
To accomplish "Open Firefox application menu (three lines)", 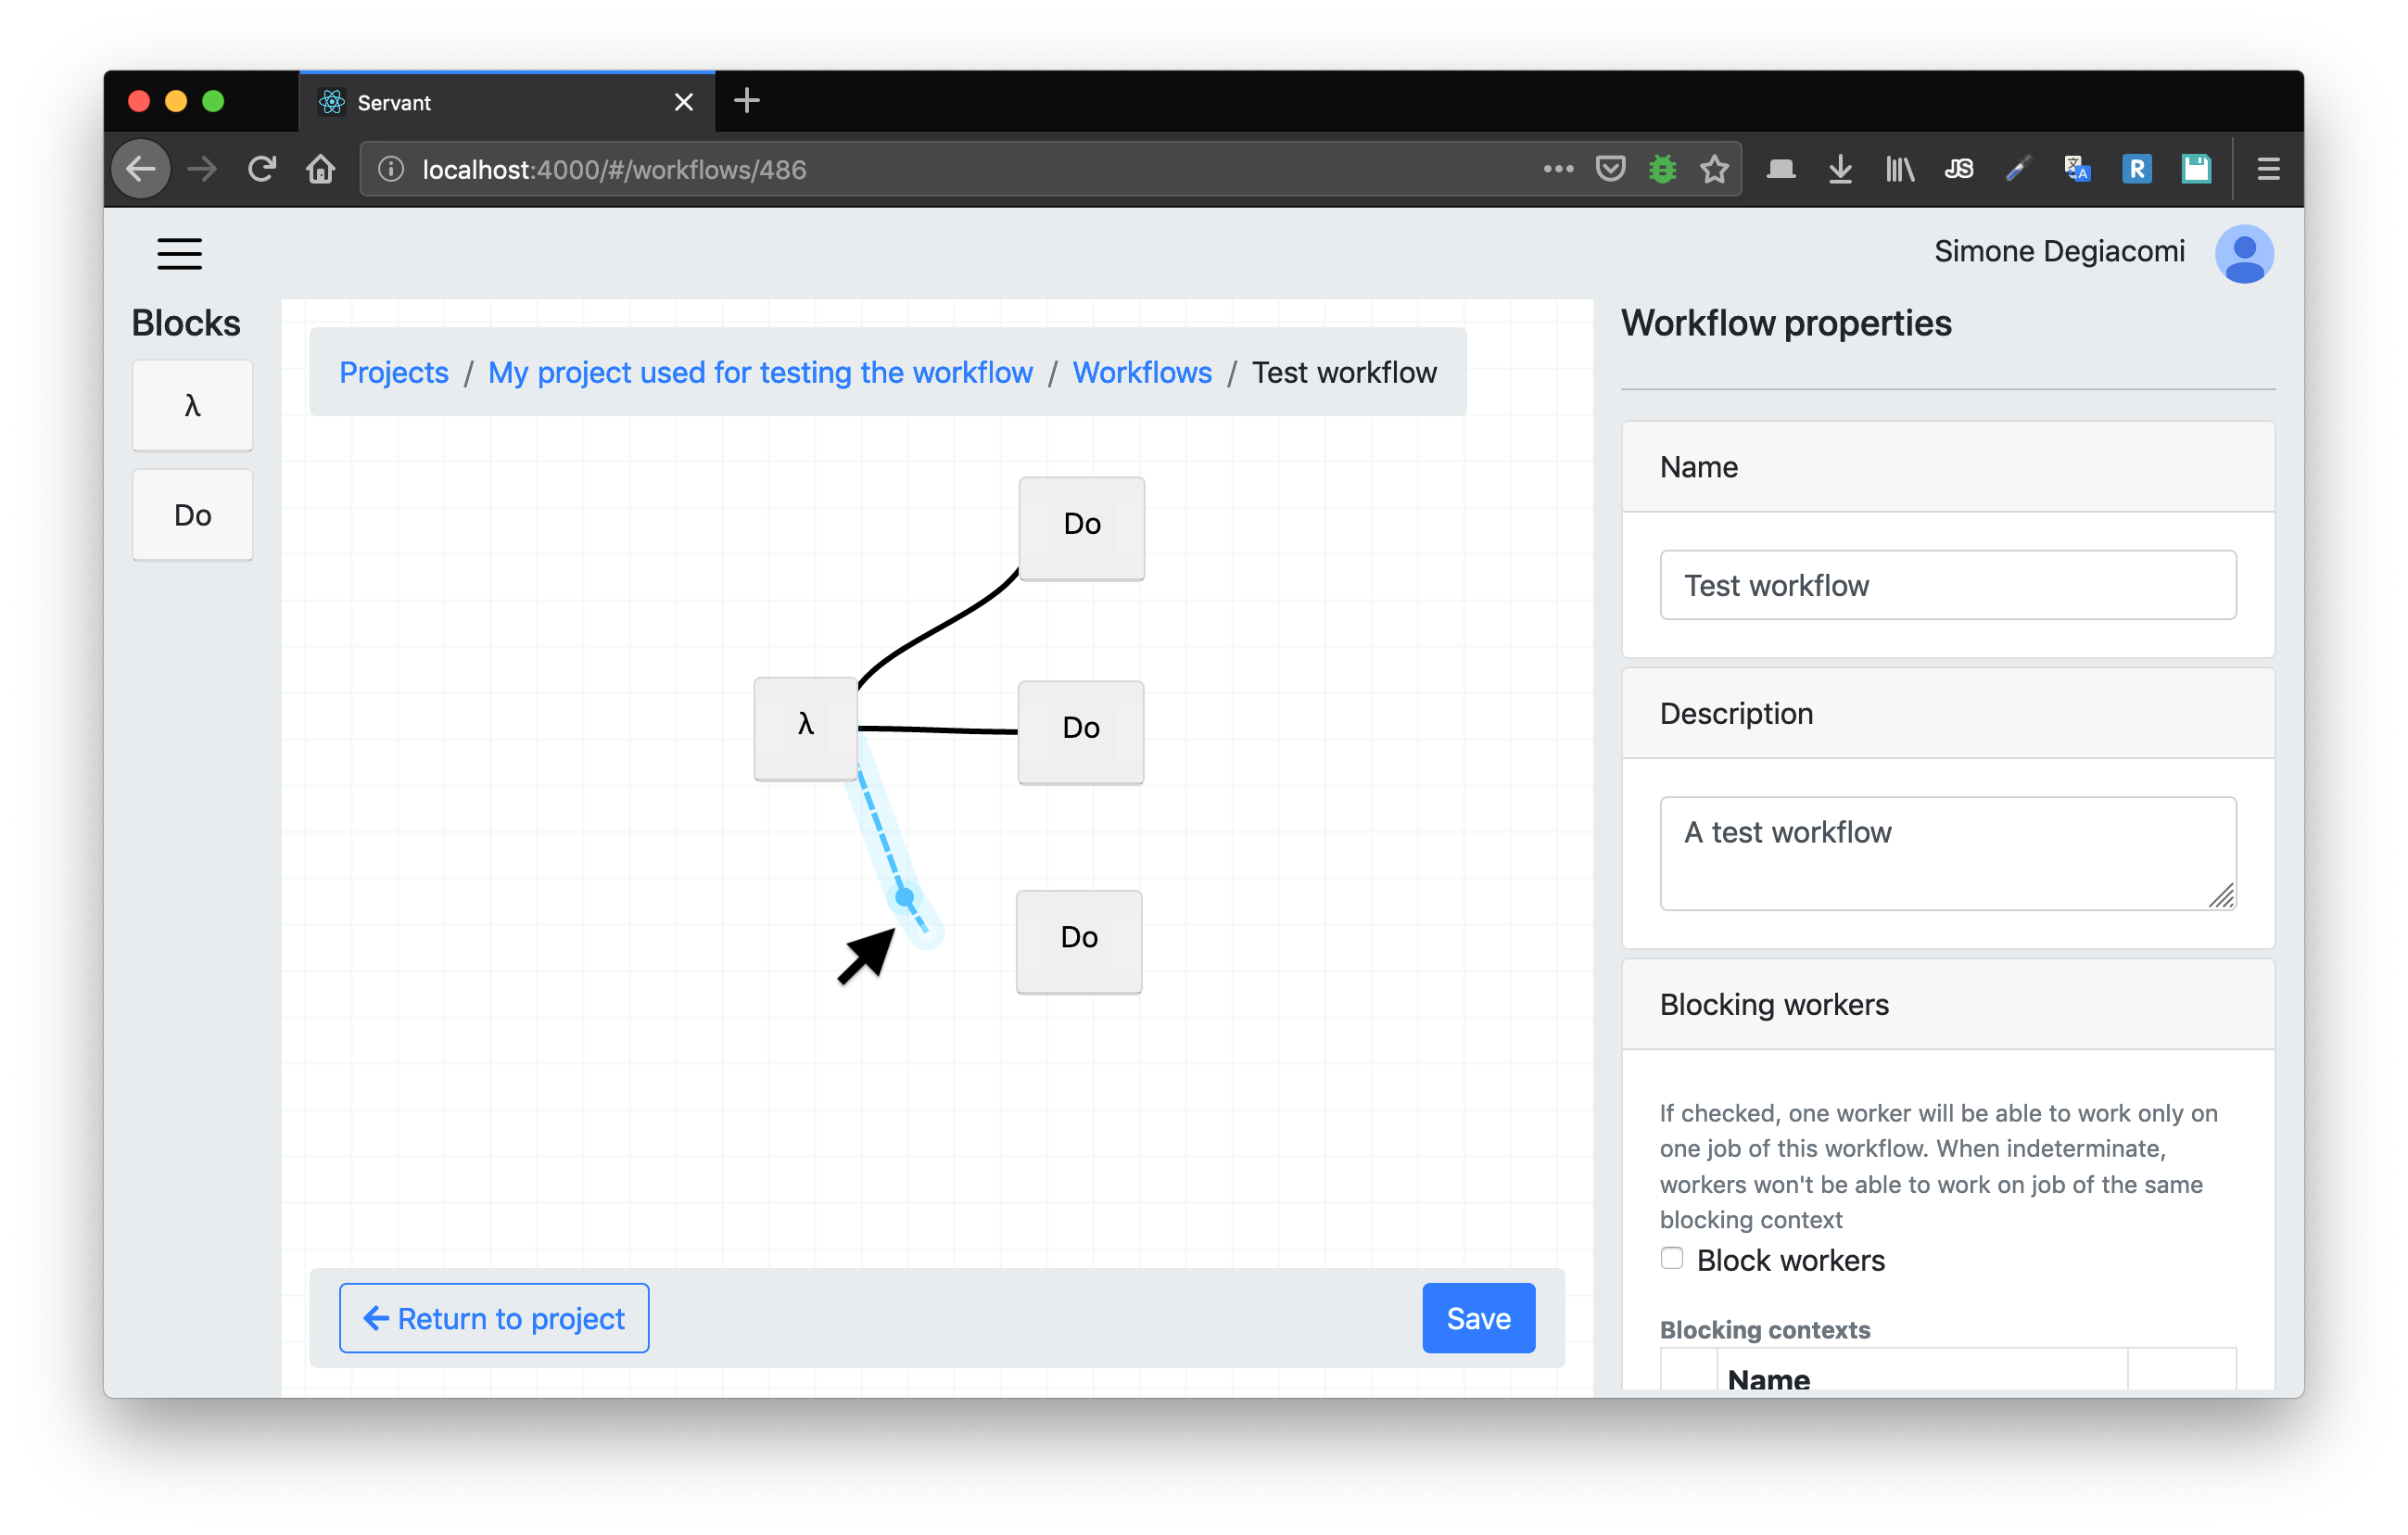I will (2268, 169).
